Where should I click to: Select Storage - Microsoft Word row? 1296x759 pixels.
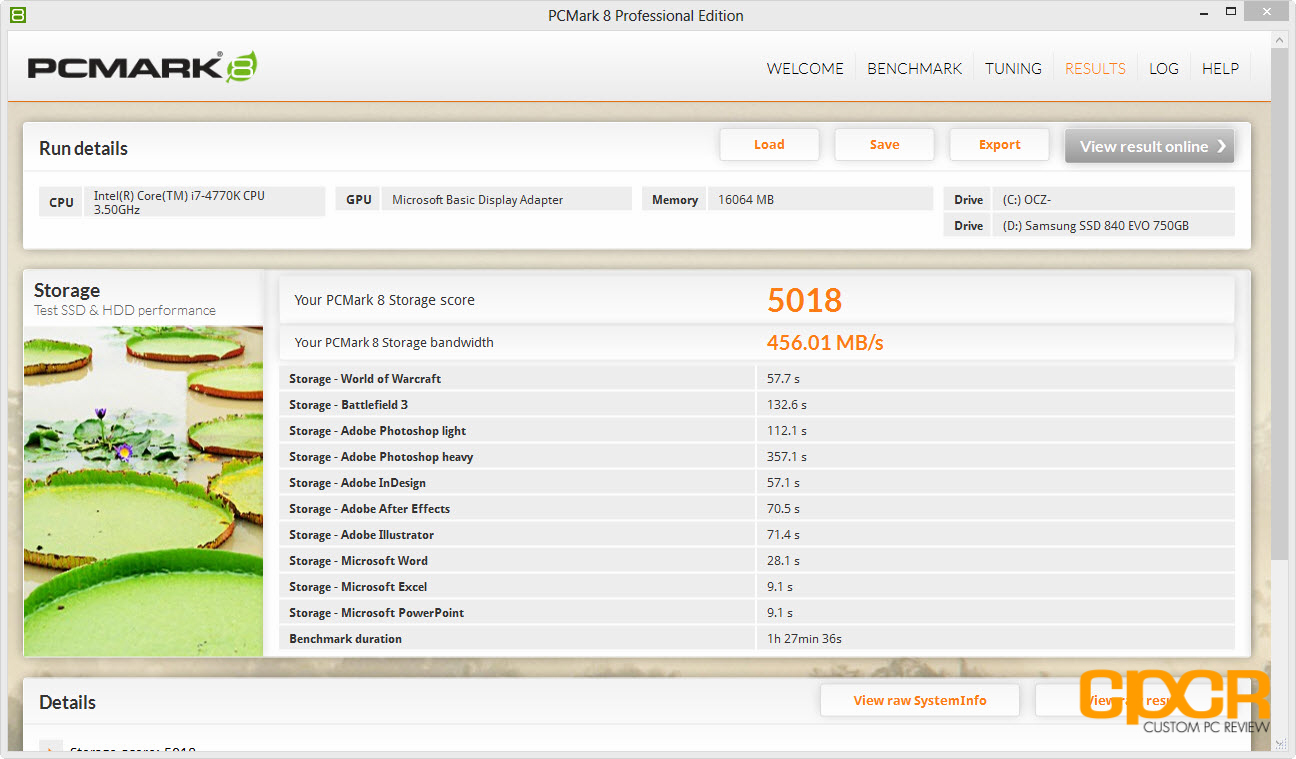(x=757, y=561)
